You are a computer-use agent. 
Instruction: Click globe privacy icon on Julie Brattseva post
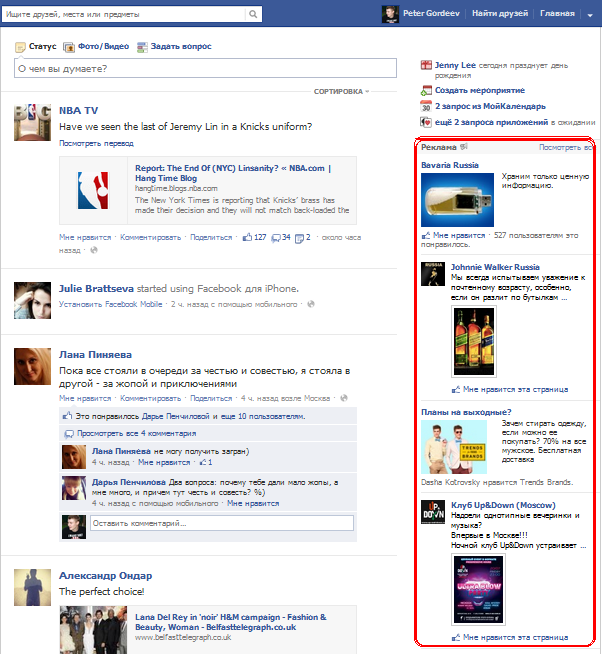[311, 304]
